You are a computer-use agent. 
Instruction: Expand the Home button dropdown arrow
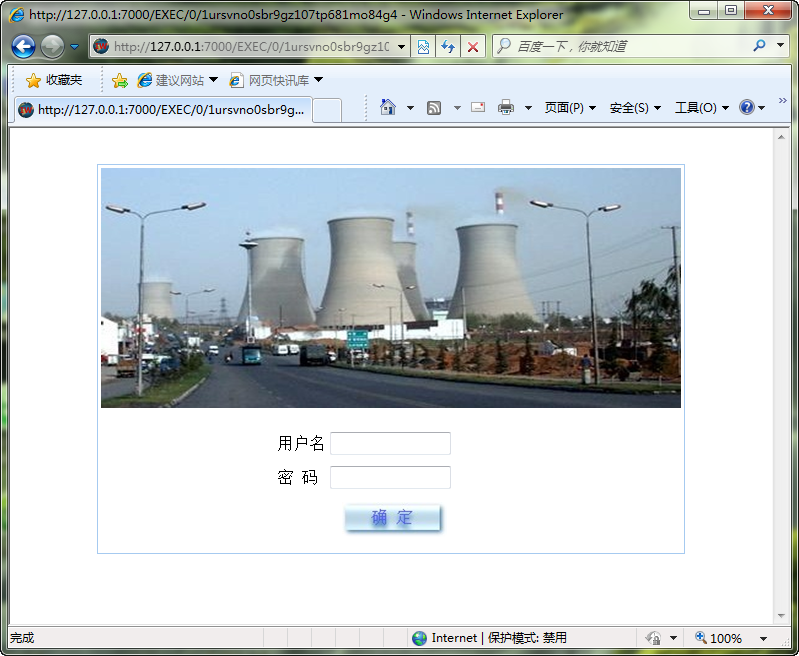click(x=410, y=108)
